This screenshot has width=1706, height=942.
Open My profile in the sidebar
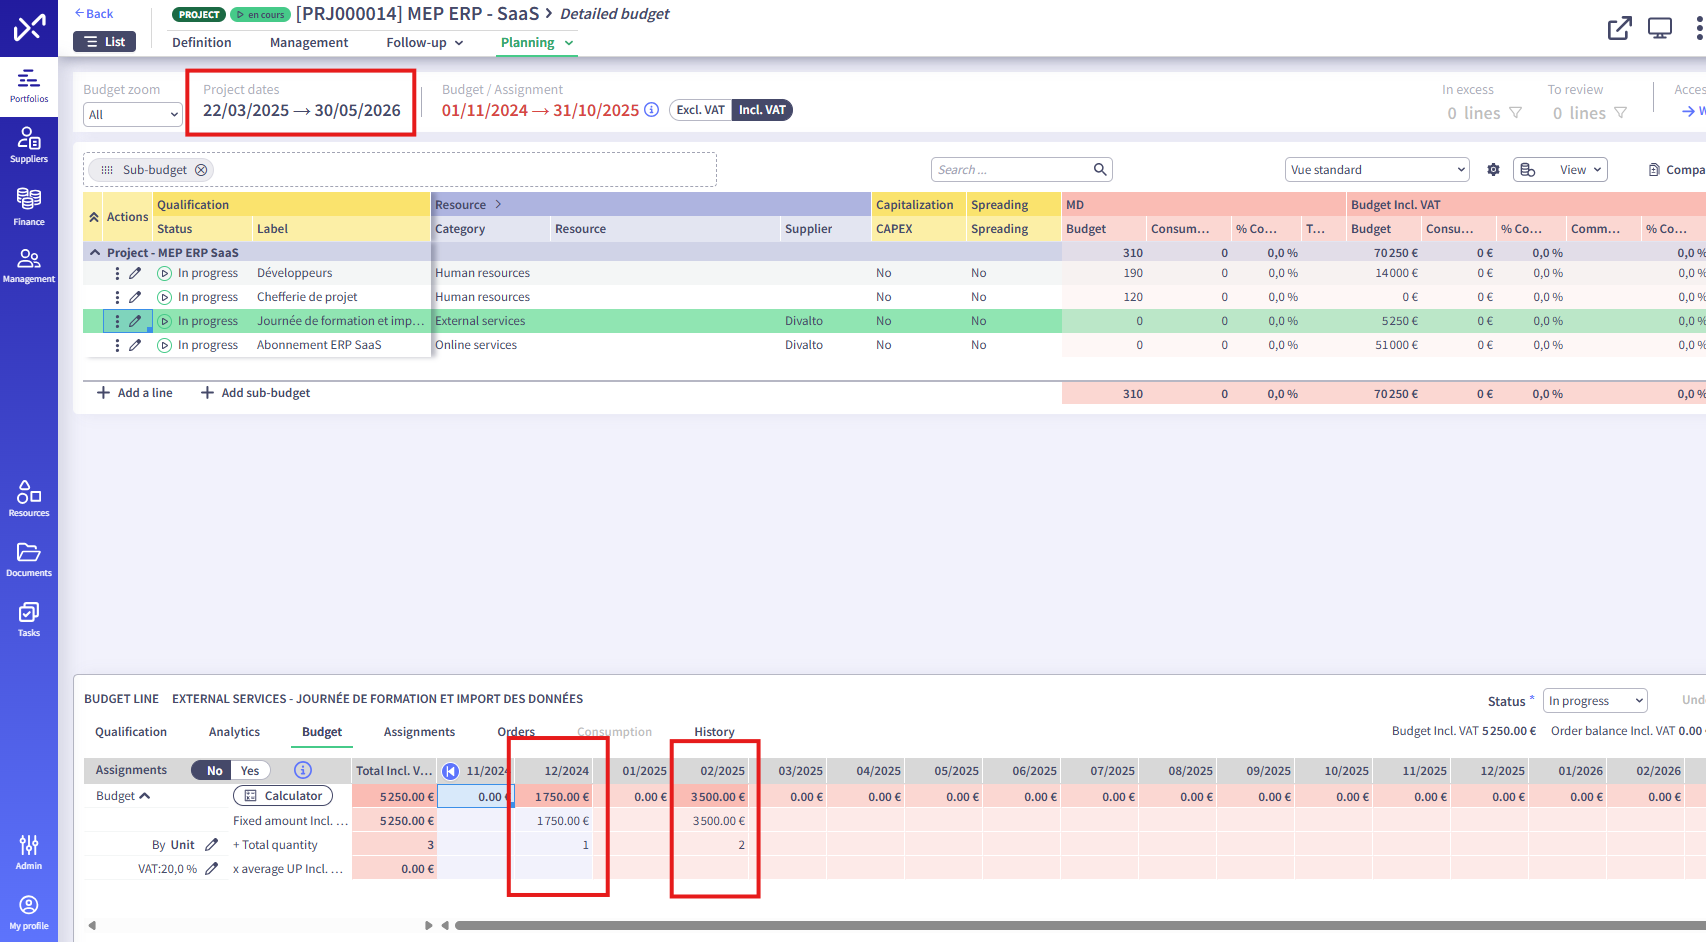[x=29, y=913]
